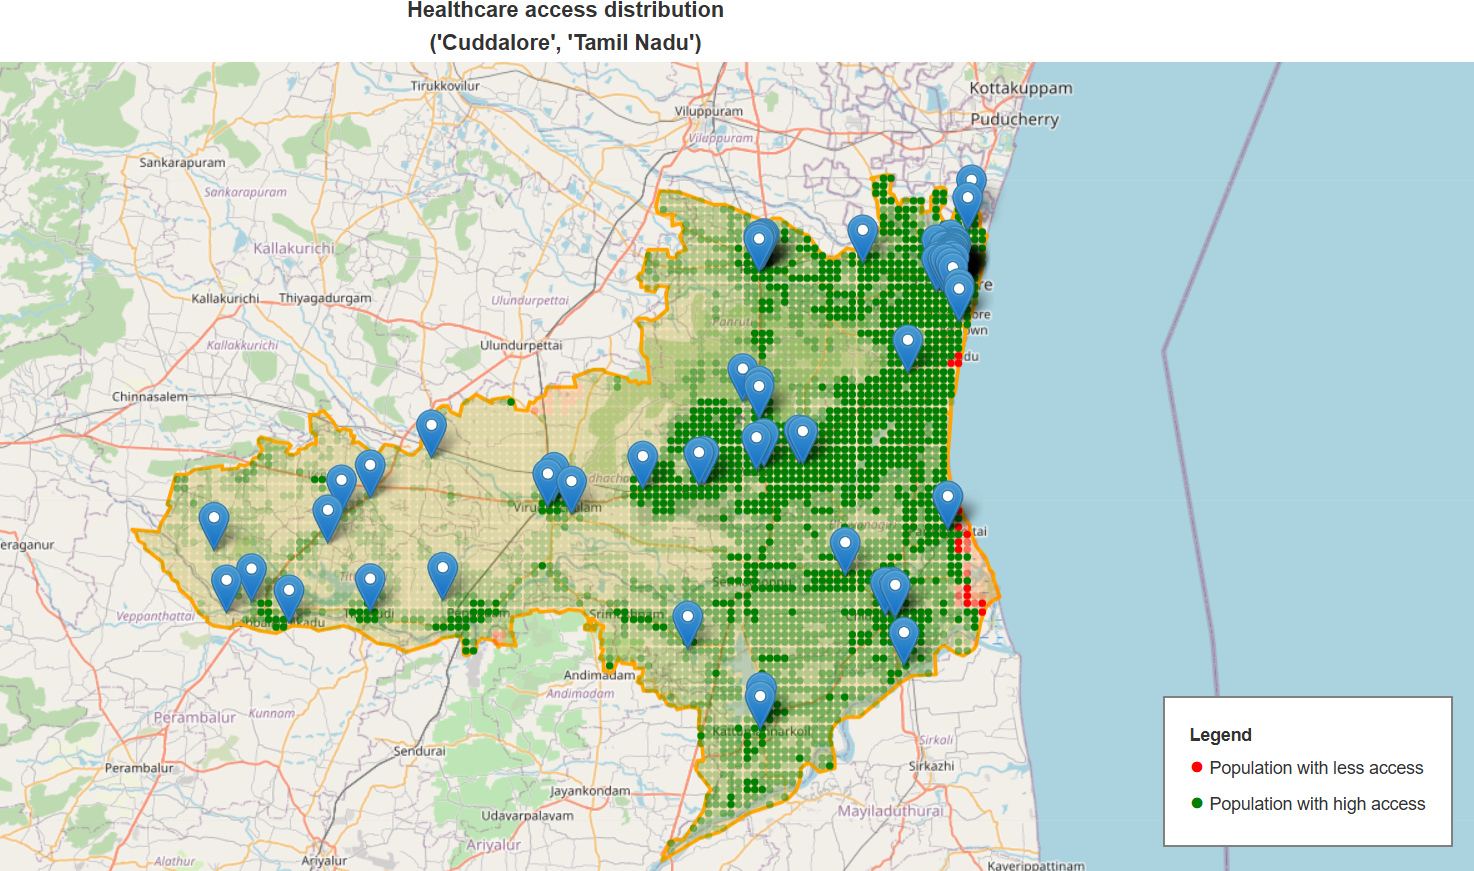Viewport: 1474px width, 871px height.
Task: Toggle 'Population with high access' legend entry
Action: click(1318, 804)
